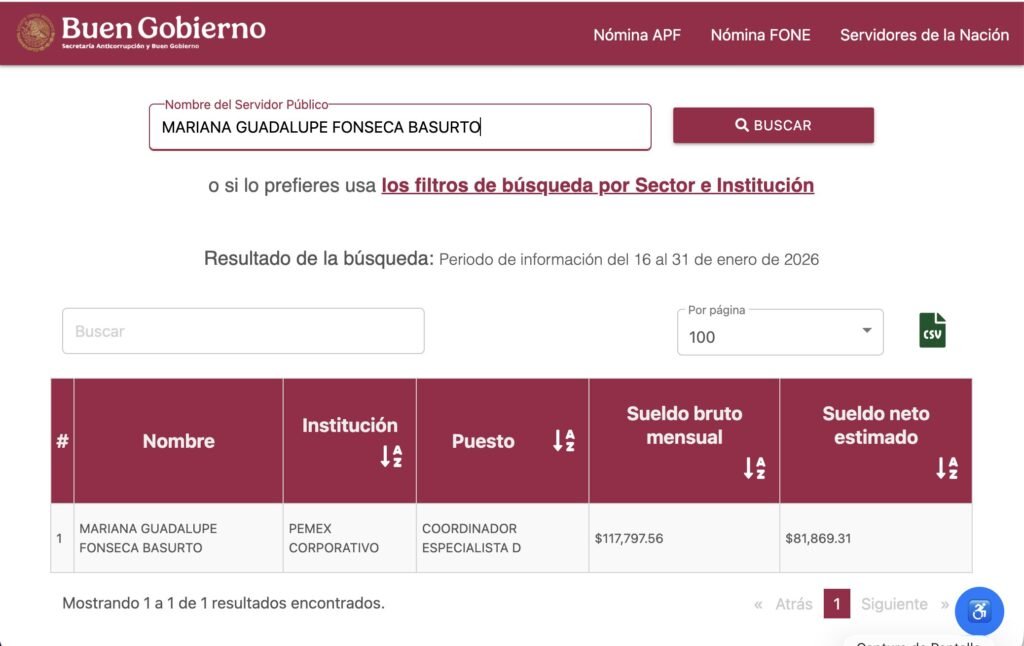Select page 1 in pagination
This screenshot has width=1024, height=646.
[x=837, y=604]
